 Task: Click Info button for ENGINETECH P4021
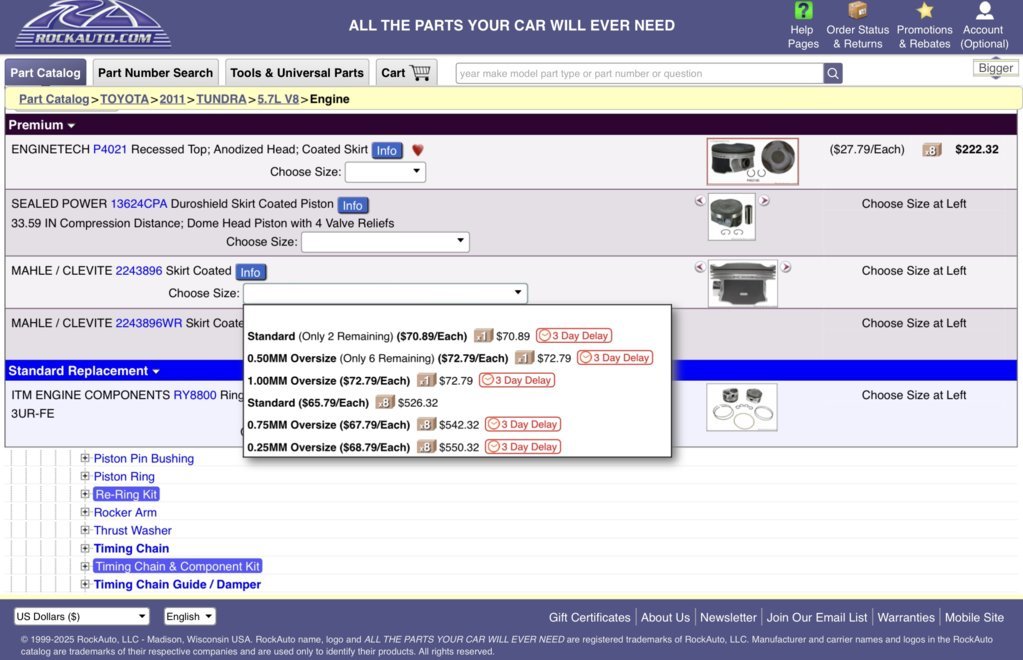click(x=386, y=151)
